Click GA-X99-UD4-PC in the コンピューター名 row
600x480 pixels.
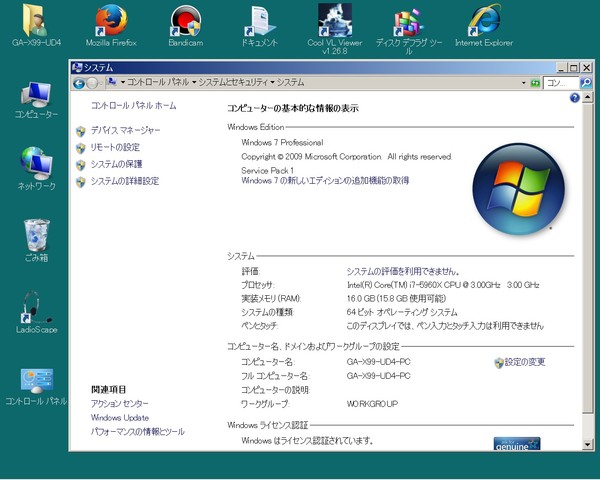point(378,362)
